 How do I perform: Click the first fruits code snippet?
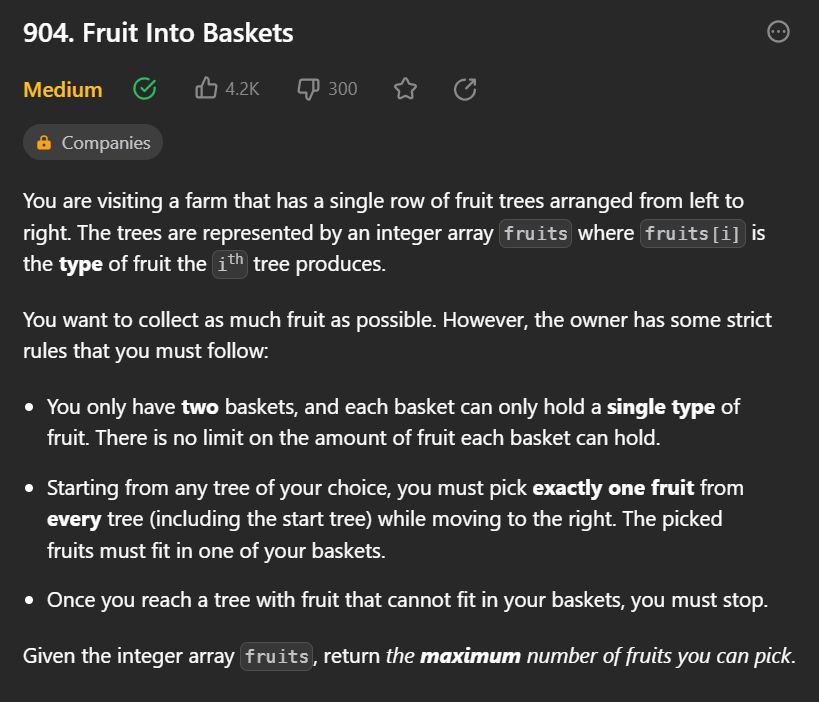535,233
